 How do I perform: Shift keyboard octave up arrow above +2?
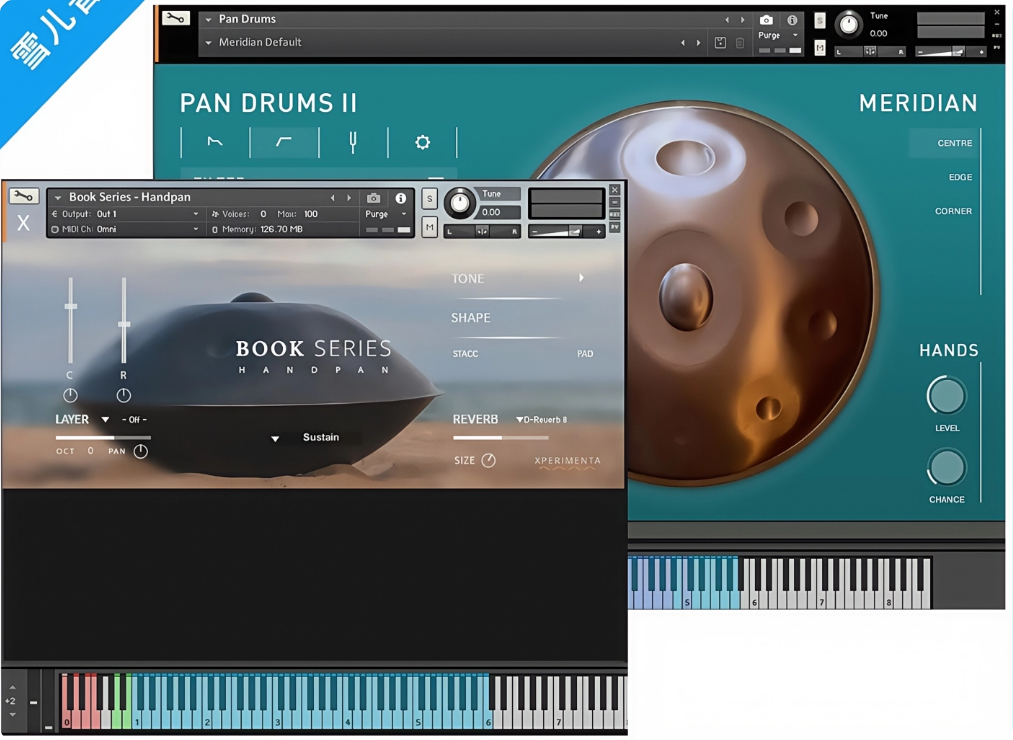[12, 687]
